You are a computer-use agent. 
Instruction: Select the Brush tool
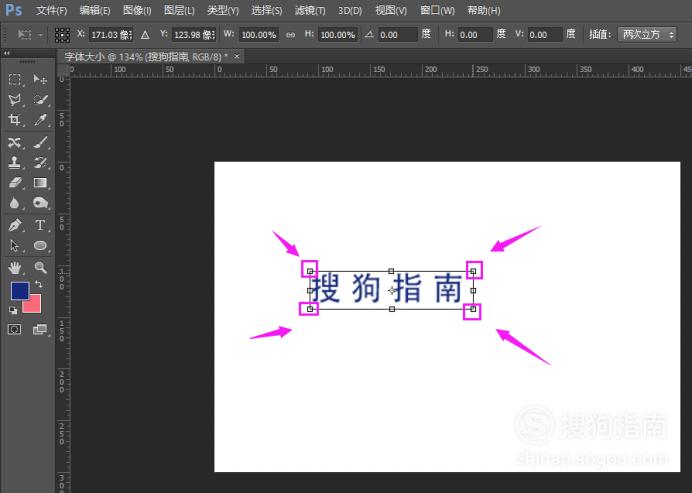pyautogui.click(x=40, y=143)
